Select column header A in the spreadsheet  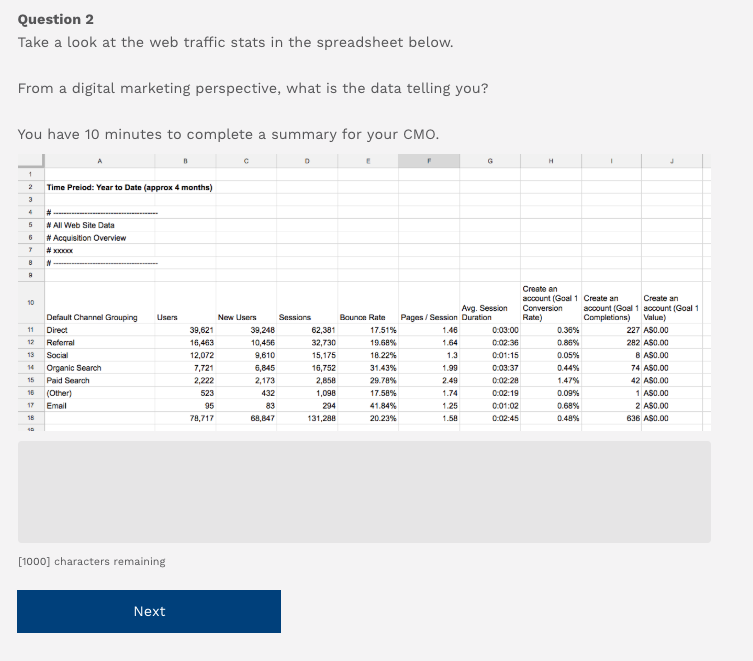(100, 162)
